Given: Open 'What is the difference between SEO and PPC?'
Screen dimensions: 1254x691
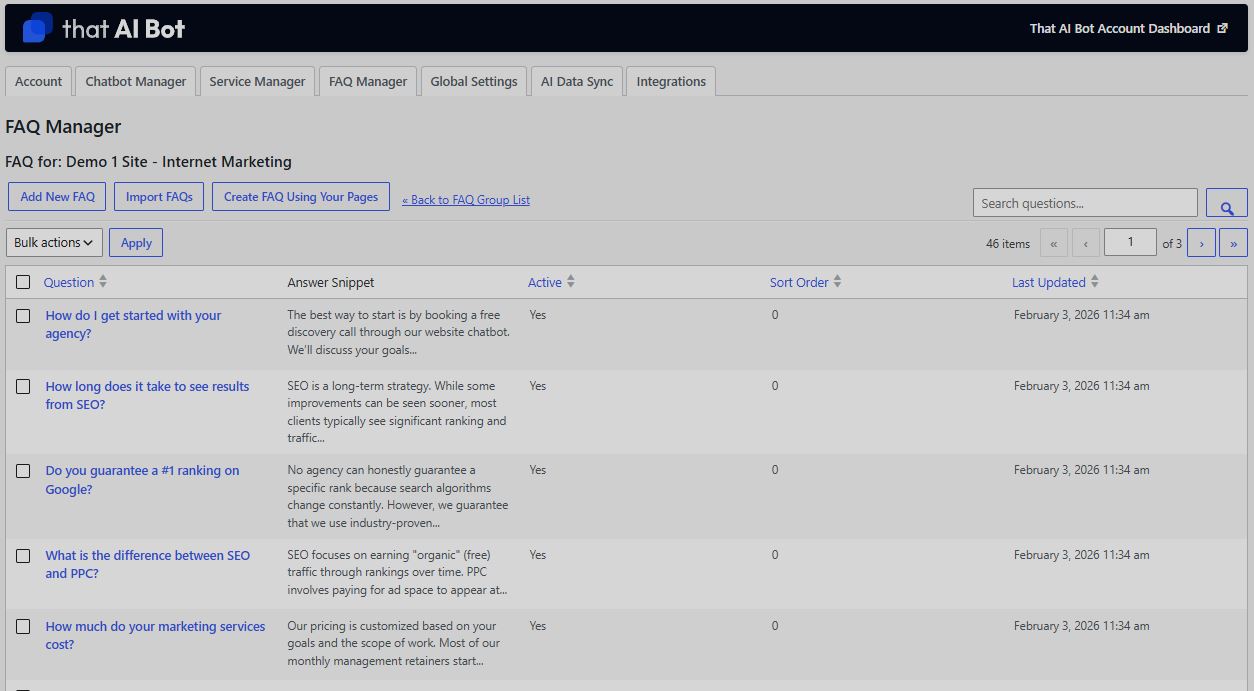Looking at the screenshot, I should 147,565.
